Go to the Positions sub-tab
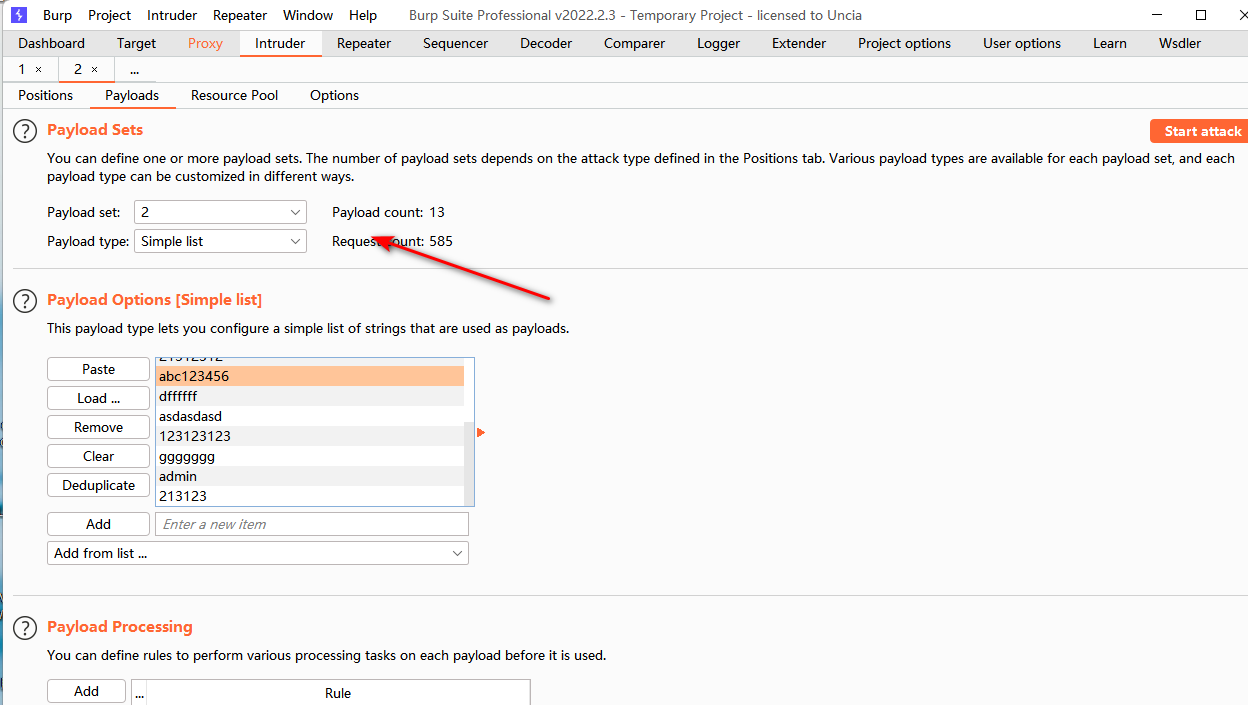Viewport: 1248px width, 705px height. pyautogui.click(x=46, y=96)
